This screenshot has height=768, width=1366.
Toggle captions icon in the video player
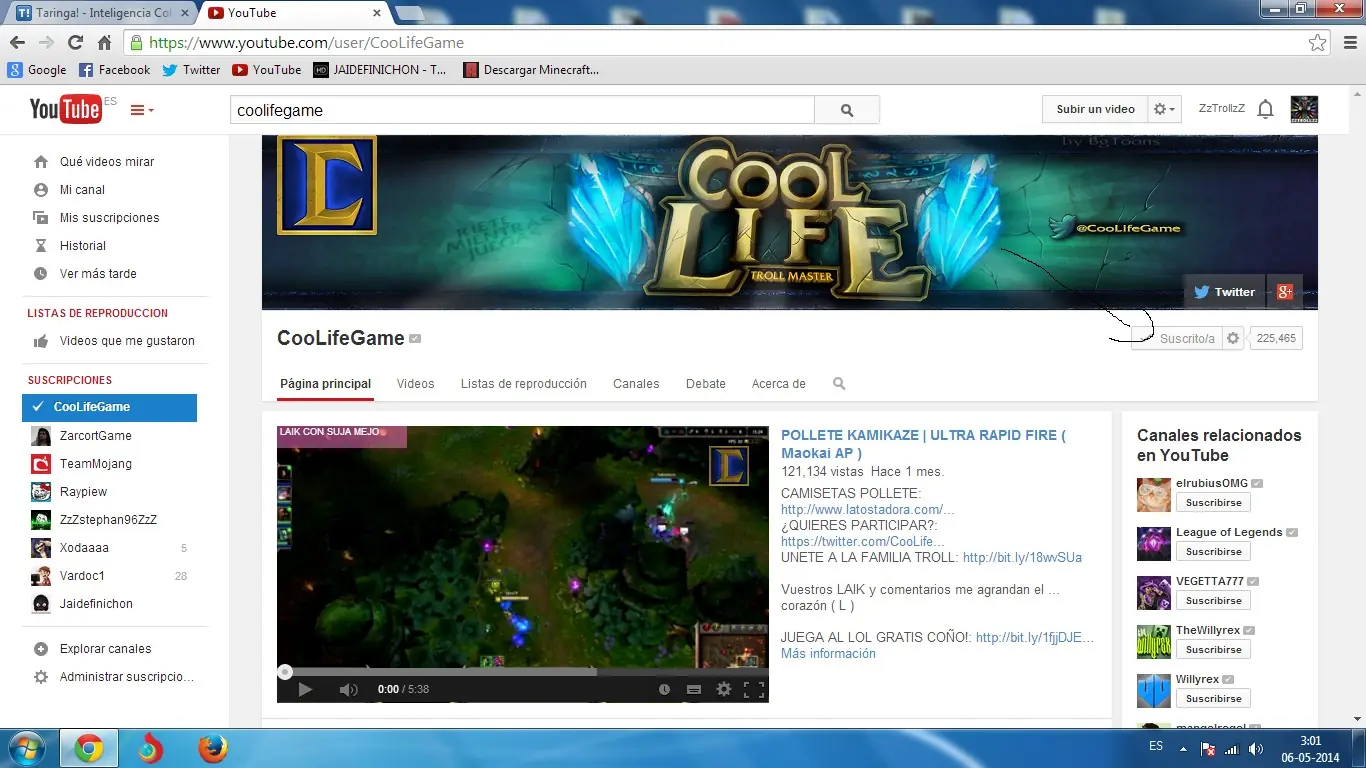coord(694,689)
